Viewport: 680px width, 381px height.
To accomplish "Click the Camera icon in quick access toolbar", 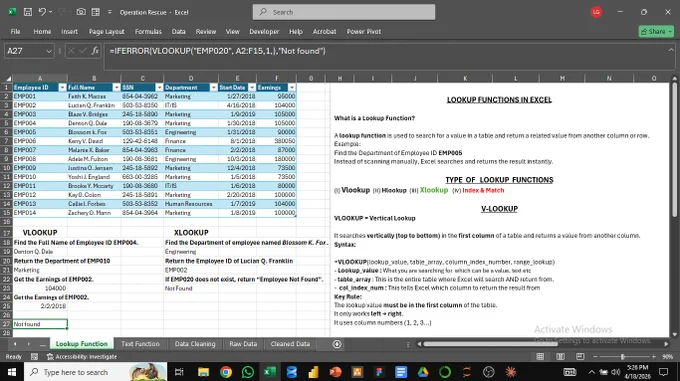I will click(81, 12).
